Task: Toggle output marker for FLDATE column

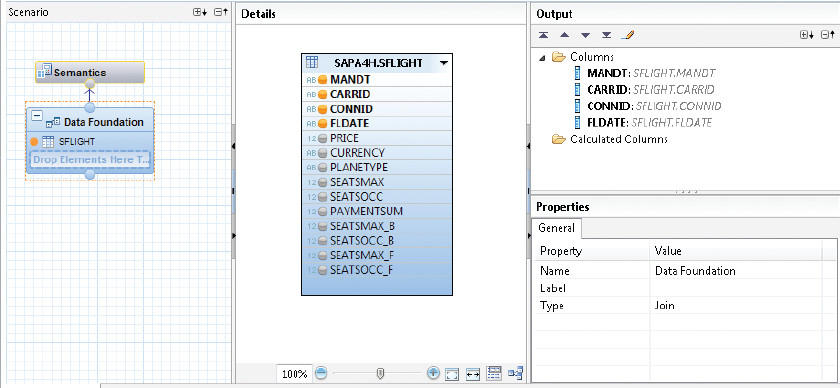Action: click(322, 123)
